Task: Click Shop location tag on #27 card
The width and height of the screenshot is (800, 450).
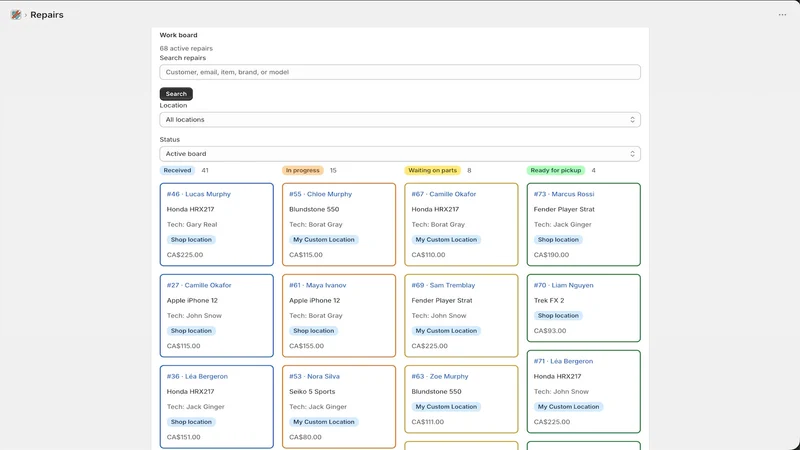Action: click(191, 331)
